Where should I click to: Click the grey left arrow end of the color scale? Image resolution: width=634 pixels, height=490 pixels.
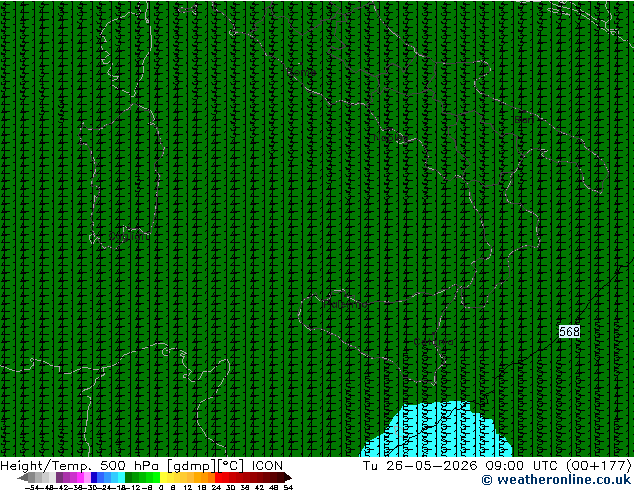click(23, 478)
